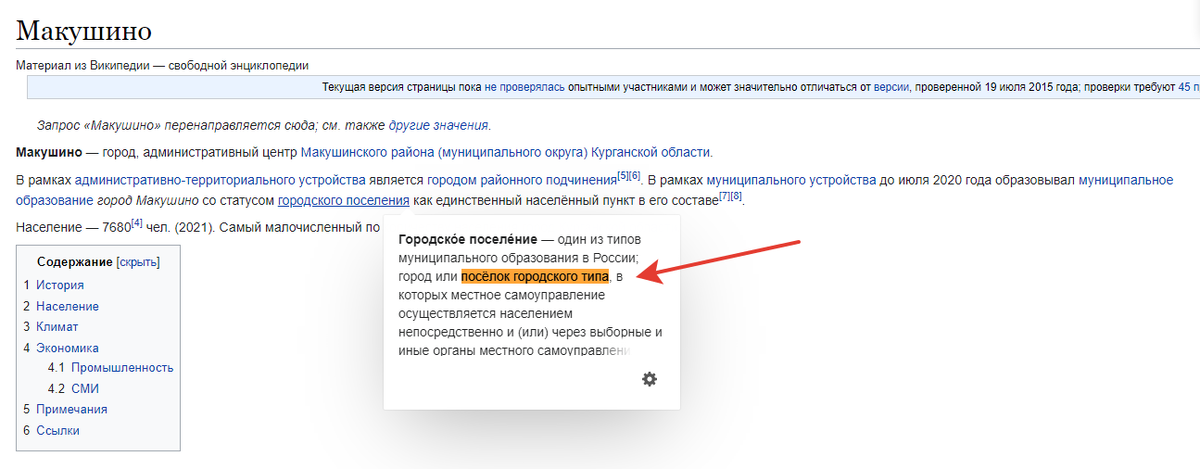Open footnote reference [6]
The width and height of the screenshot is (1200, 469).
point(634,176)
